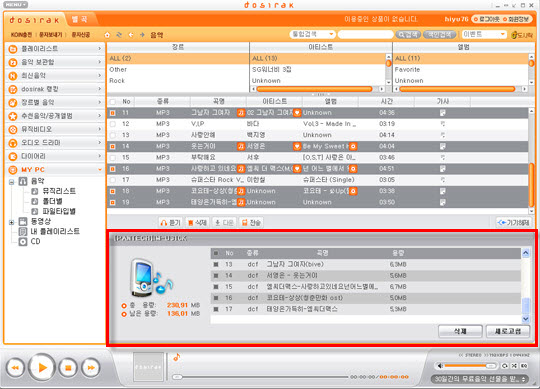540x389 pixels.
Task: Open 플레이리스트 sidebar item
Action: (55, 49)
